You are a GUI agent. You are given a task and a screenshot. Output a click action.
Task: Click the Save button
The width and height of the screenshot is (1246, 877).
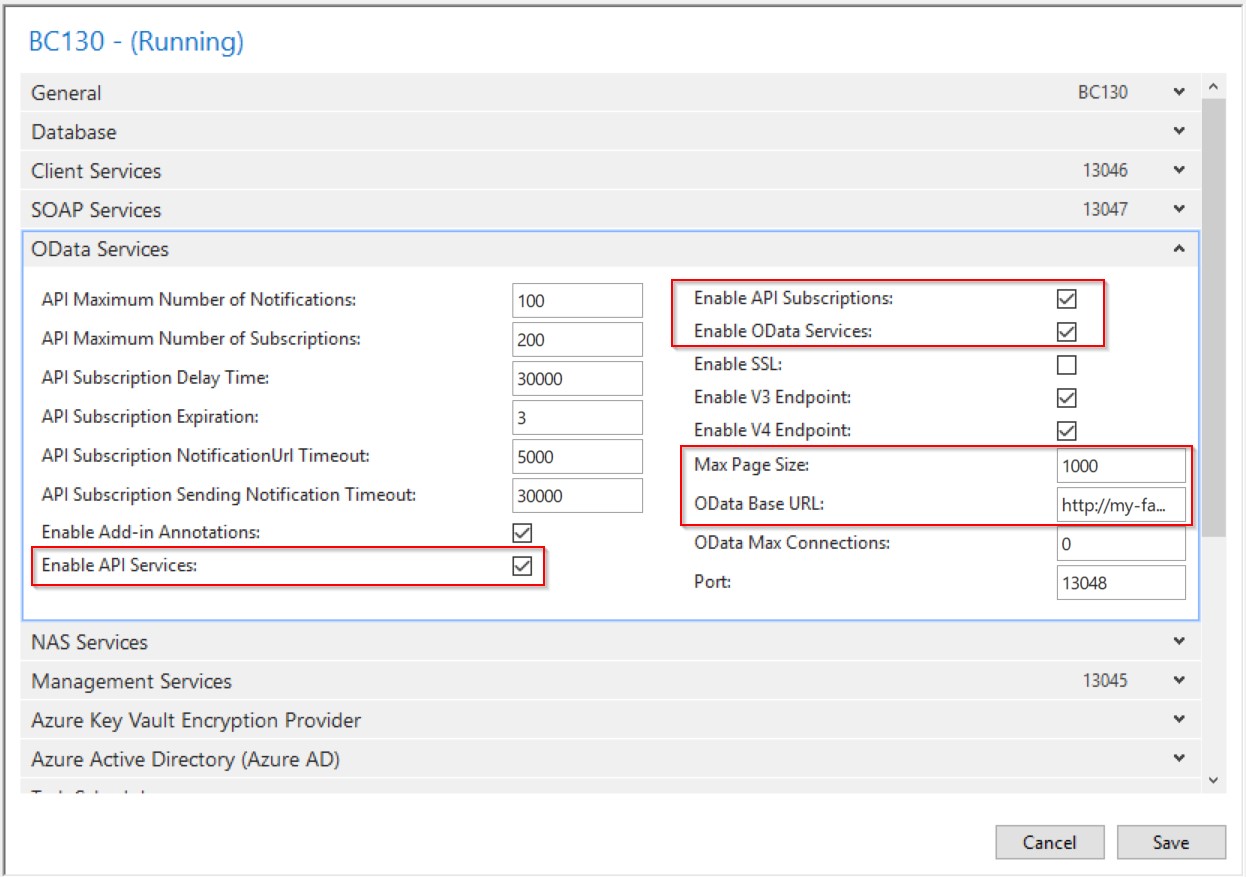click(x=1170, y=842)
